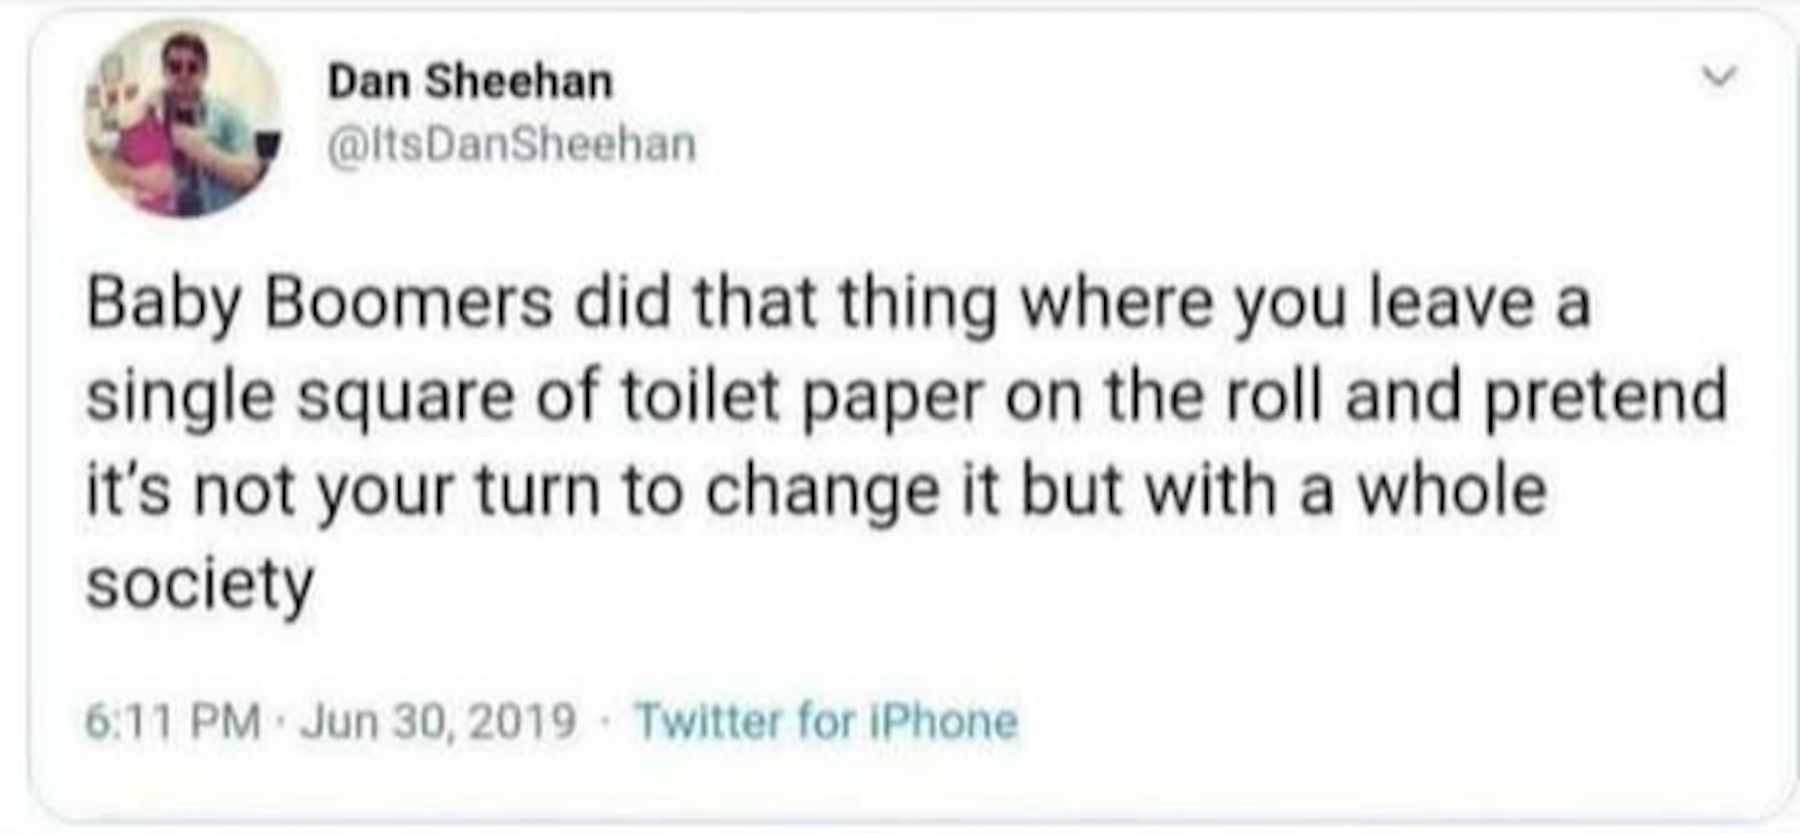Open the "Twitter for iPhone" source link
Screen dimensions: 1800x833
(826, 720)
